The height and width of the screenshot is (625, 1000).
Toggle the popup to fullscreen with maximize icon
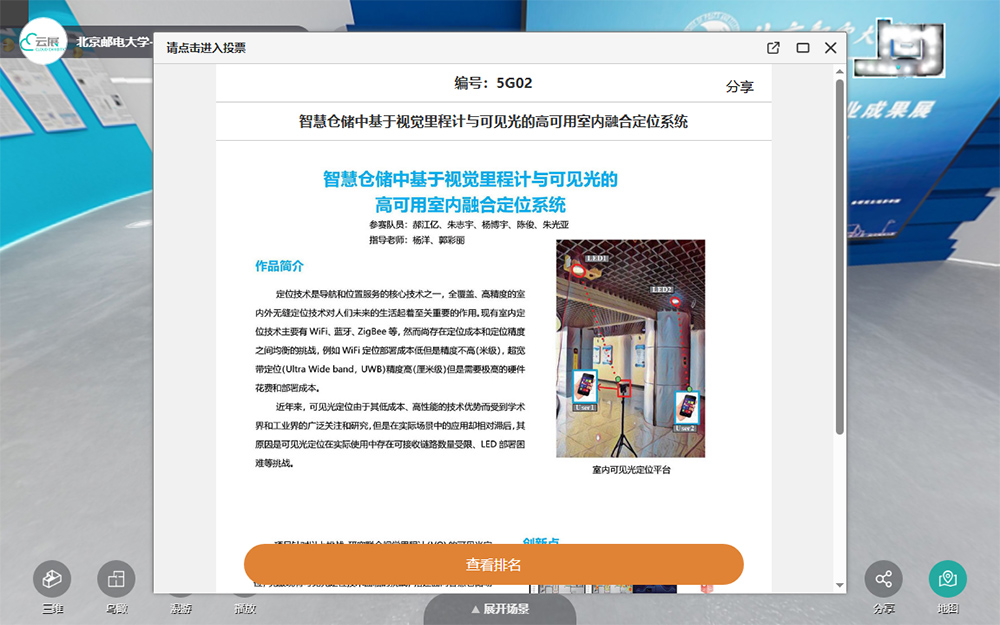click(x=801, y=47)
